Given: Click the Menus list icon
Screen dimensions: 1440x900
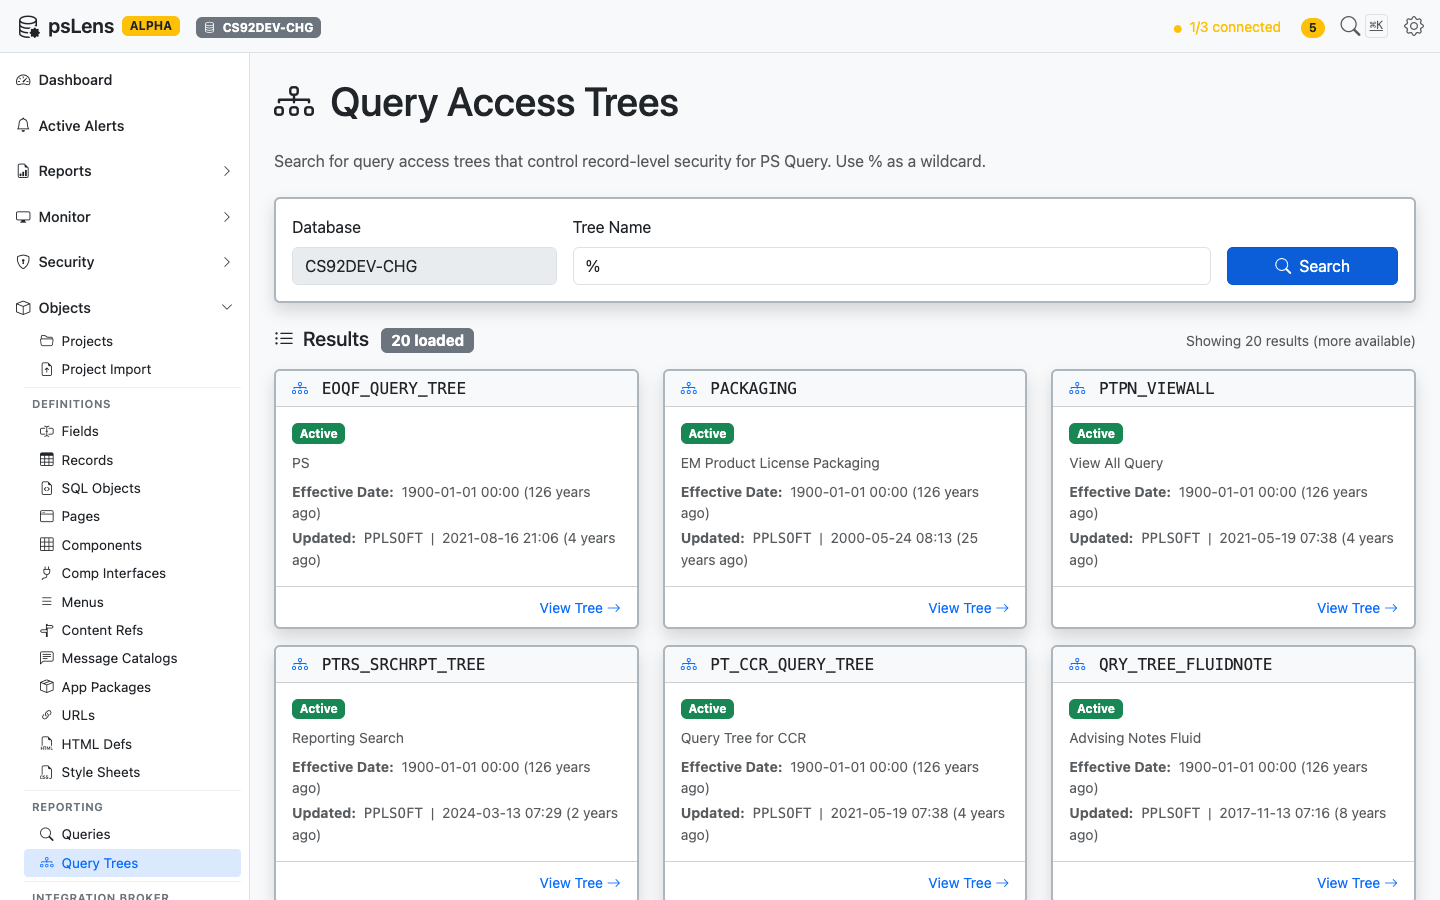Looking at the screenshot, I should pyautogui.click(x=47, y=602).
